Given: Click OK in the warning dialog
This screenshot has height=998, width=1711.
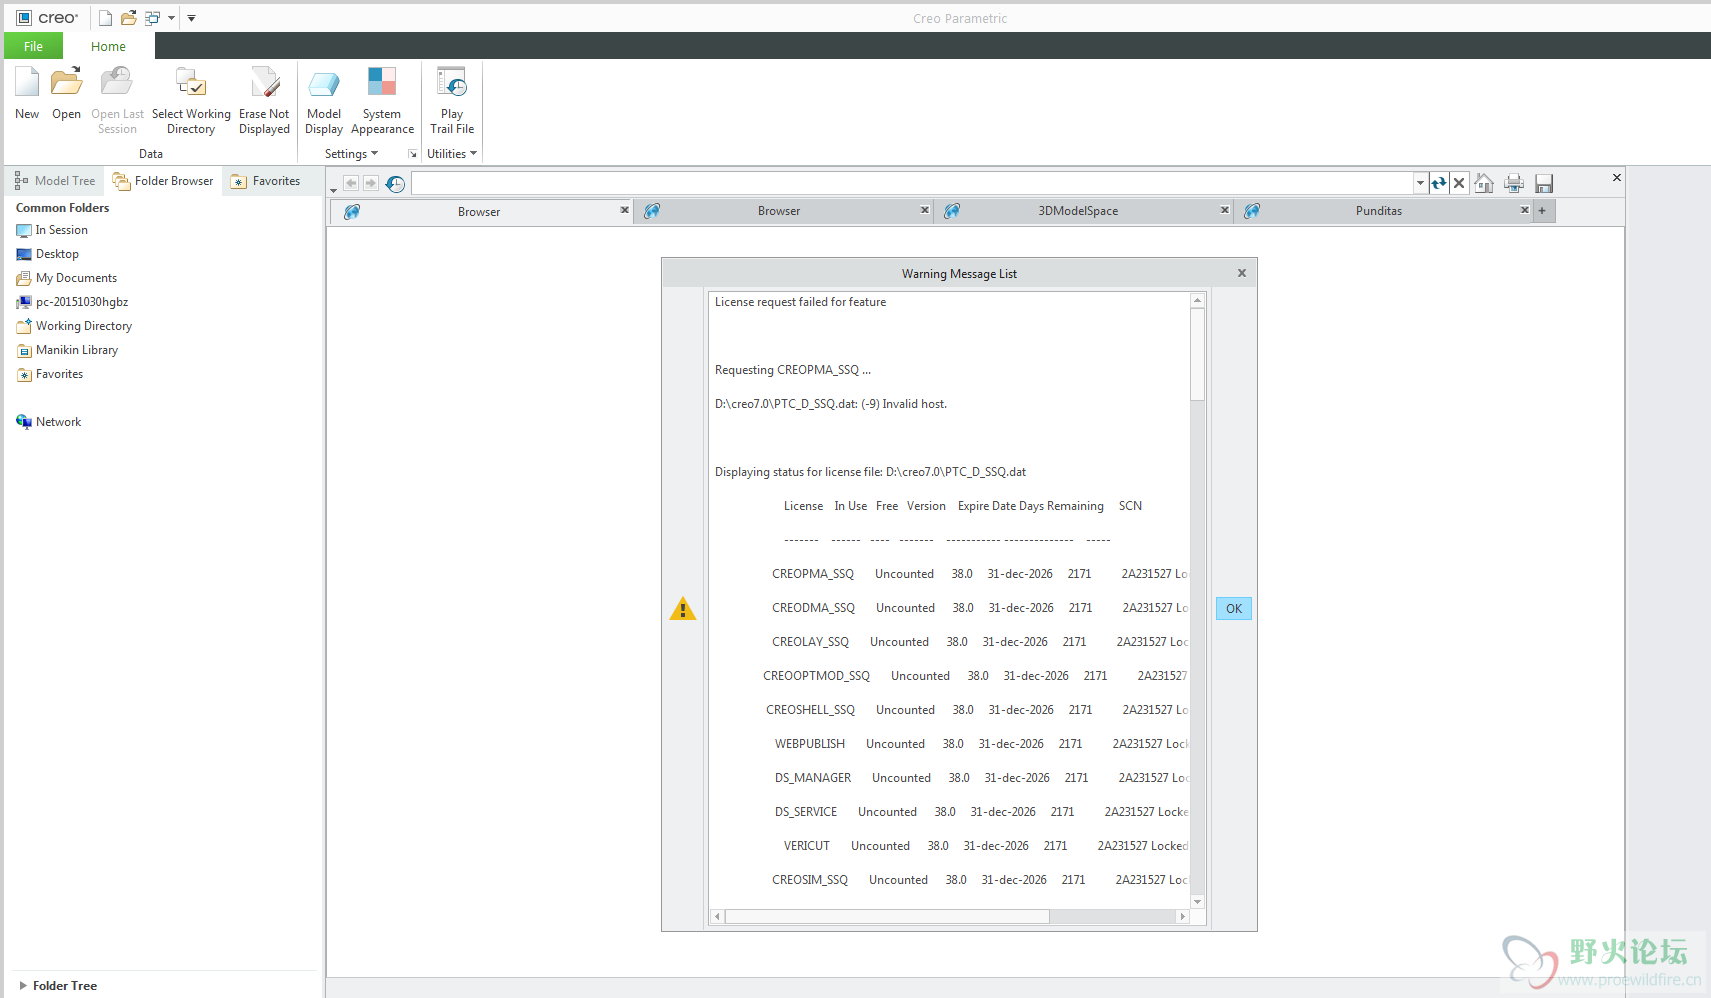Looking at the screenshot, I should tap(1234, 608).
